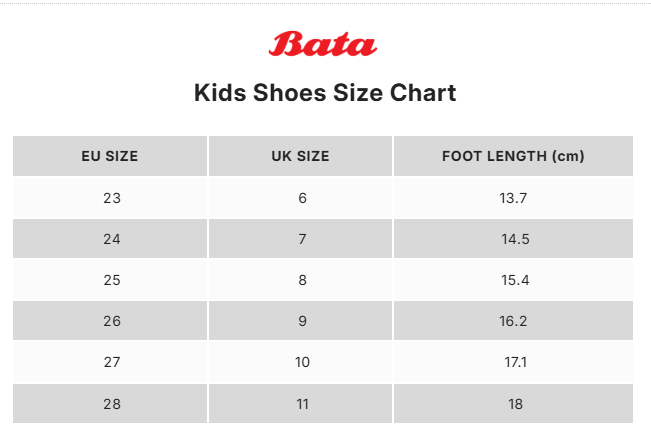Click foot length 15.4 cell
651x432 pixels.
tap(513, 280)
